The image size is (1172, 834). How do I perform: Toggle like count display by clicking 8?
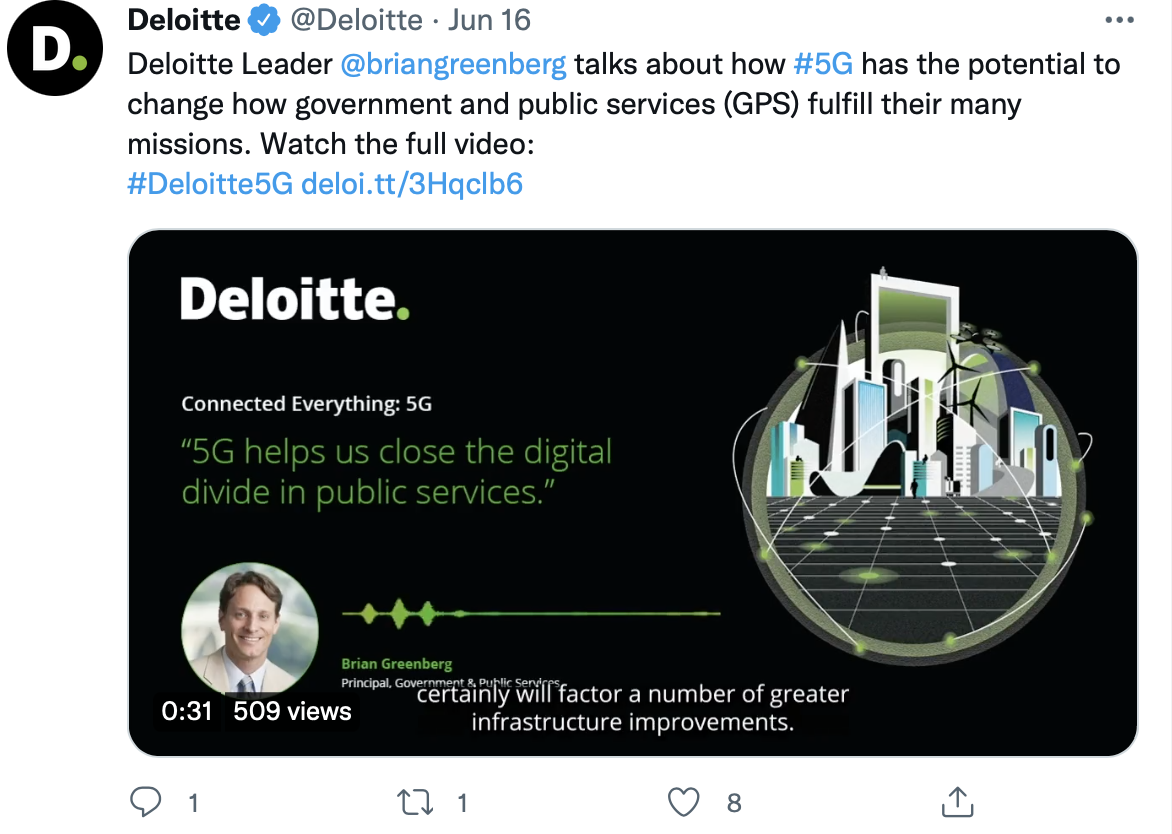tap(733, 802)
